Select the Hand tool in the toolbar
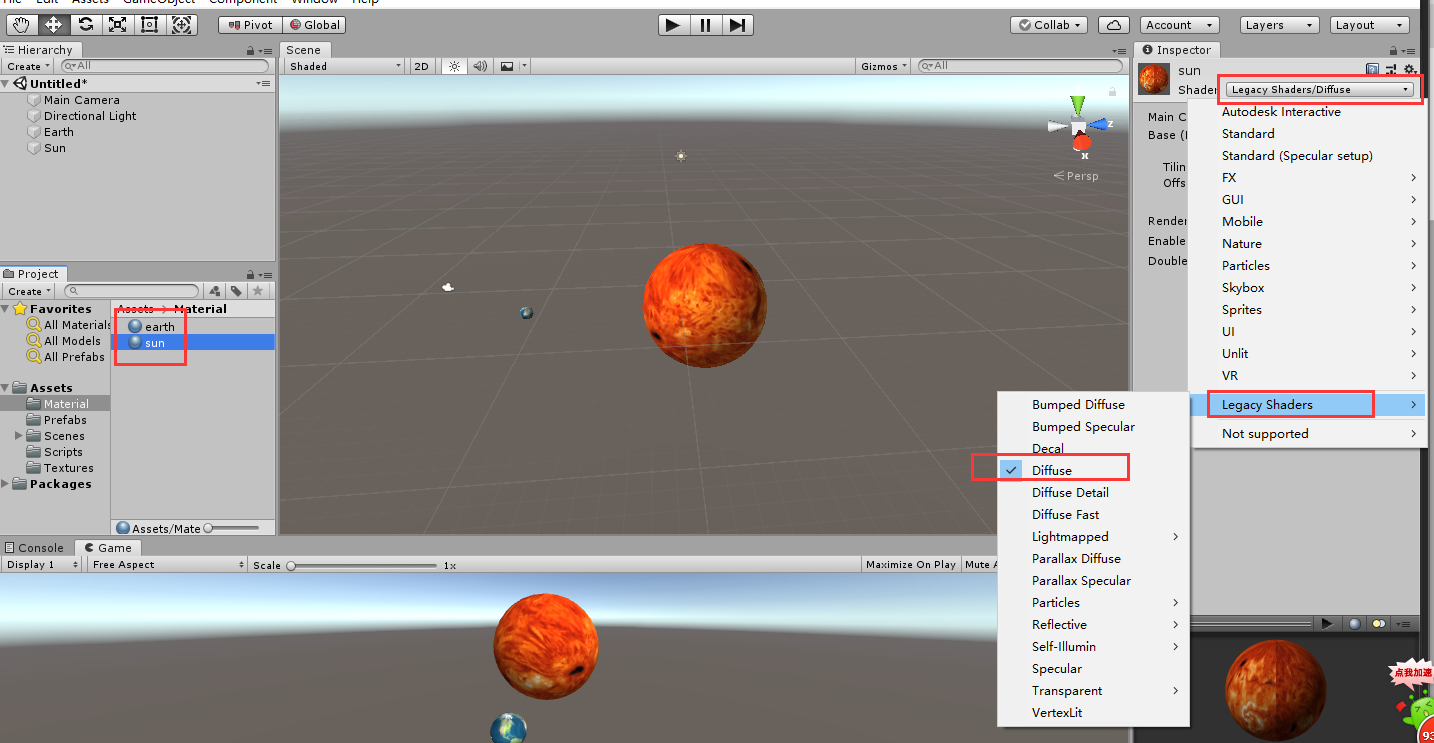The width and height of the screenshot is (1434, 743). 21,24
